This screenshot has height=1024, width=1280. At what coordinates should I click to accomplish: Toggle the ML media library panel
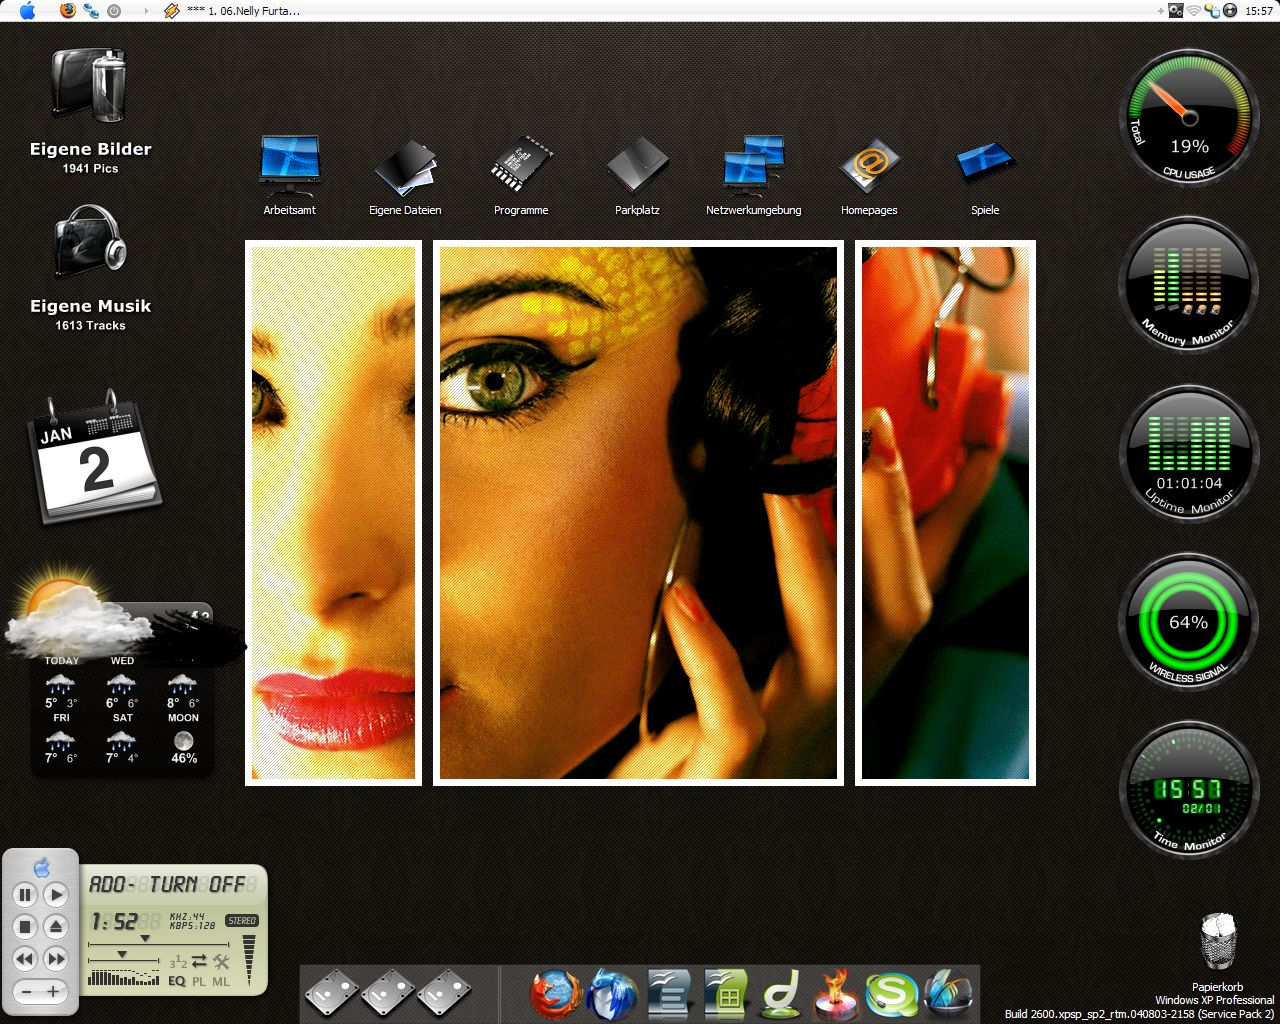pyautogui.click(x=221, y=981)
